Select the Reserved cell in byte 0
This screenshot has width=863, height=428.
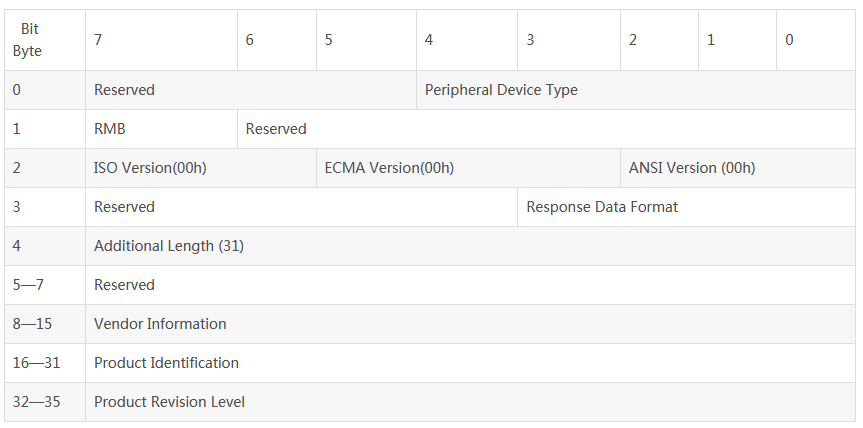251,90
